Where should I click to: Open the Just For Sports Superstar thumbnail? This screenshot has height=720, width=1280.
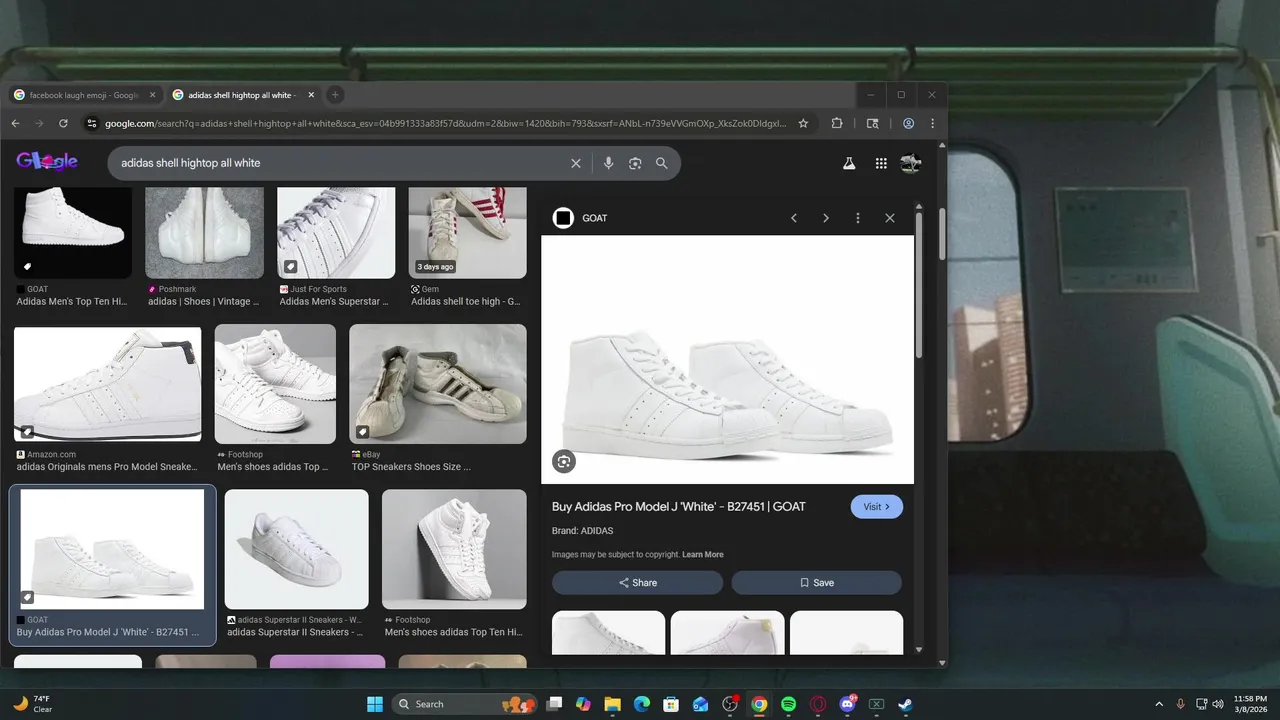(336, 232)
